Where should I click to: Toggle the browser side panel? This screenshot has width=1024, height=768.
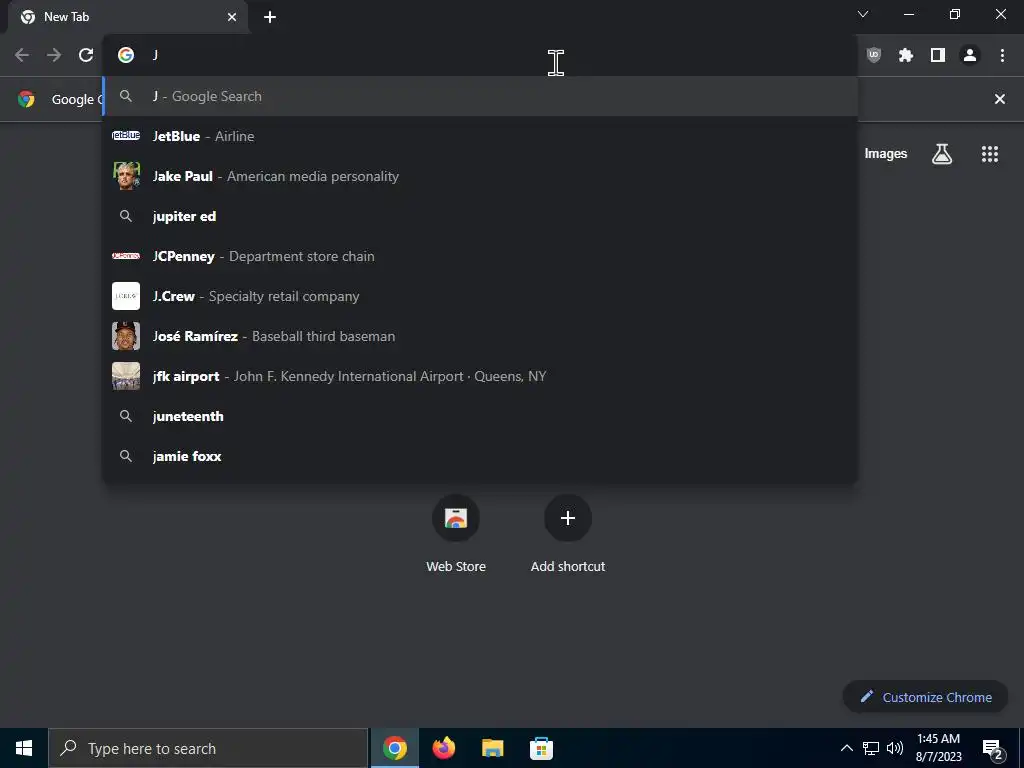tap(938, 56)
